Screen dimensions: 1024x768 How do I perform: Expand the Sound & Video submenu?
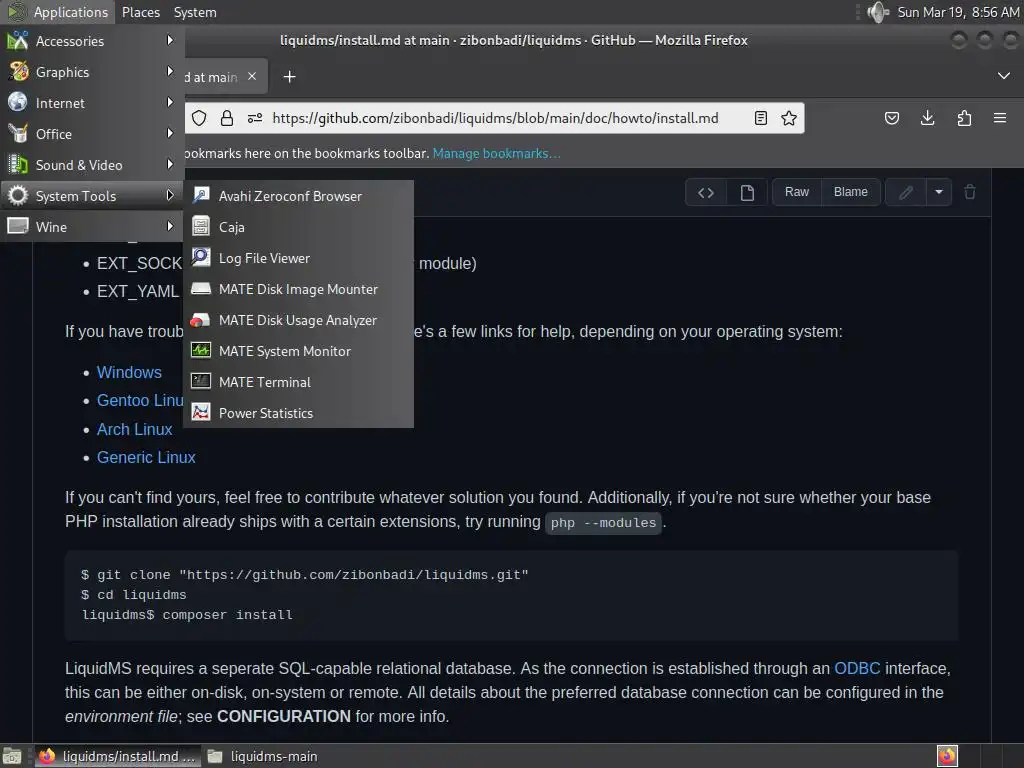pos(92,165)
